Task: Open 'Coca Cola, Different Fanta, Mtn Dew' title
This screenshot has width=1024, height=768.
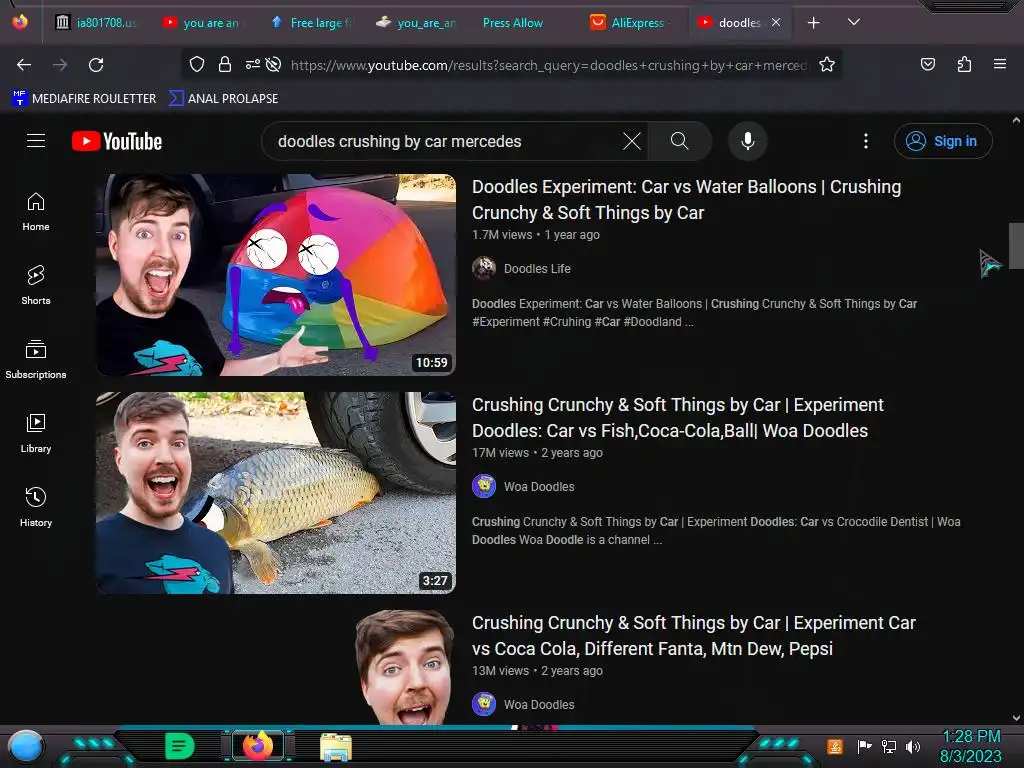Action: point(694,636)
